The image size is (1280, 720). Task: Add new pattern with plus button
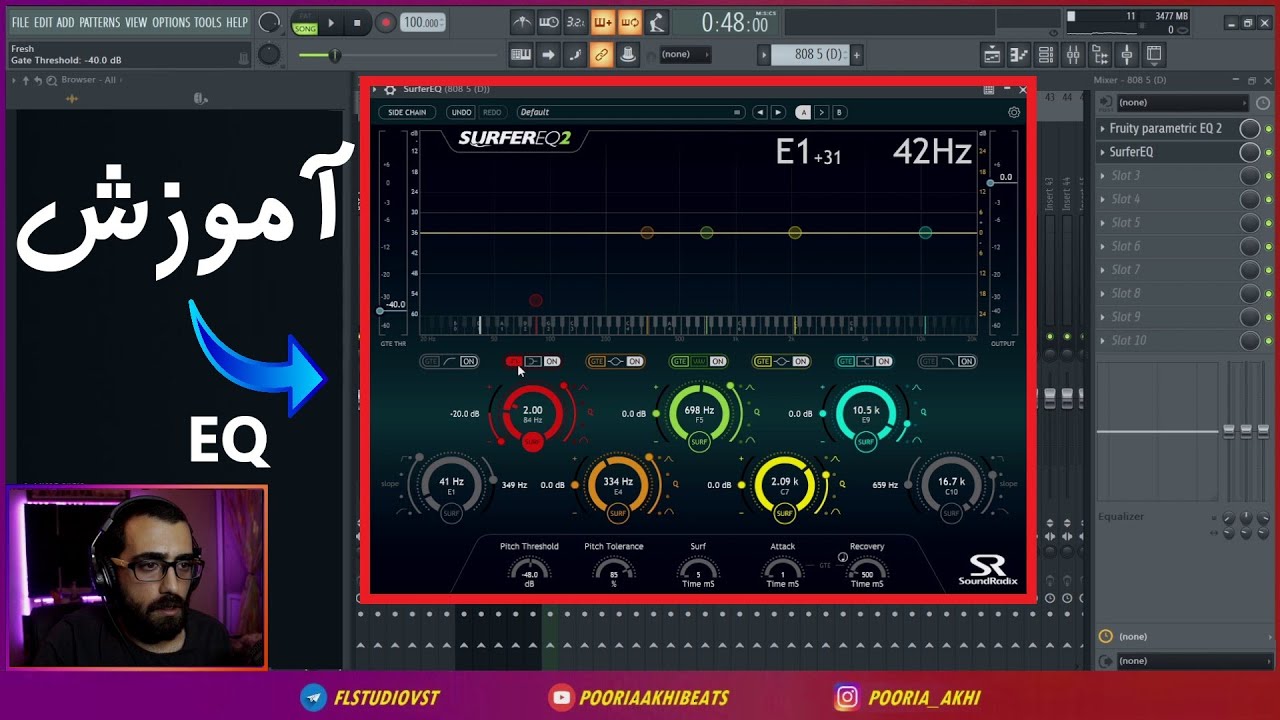pos(856,55)
